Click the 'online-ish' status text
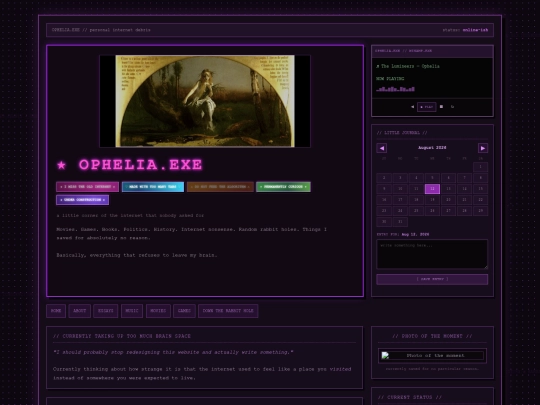540x405 pixels. point(475,30)
